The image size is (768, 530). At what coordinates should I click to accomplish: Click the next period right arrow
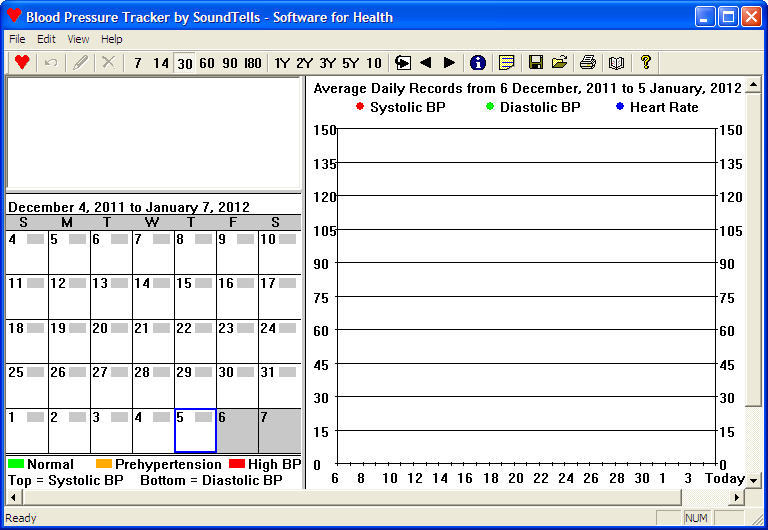click(449, 63)
